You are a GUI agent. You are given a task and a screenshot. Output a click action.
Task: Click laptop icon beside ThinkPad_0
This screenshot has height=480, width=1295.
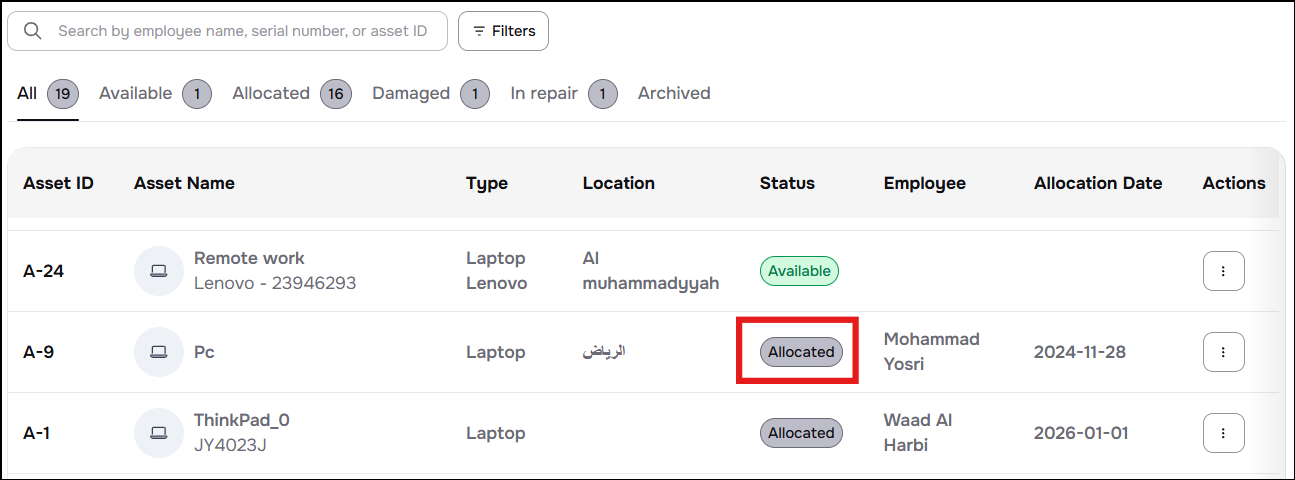click(158, 433)
